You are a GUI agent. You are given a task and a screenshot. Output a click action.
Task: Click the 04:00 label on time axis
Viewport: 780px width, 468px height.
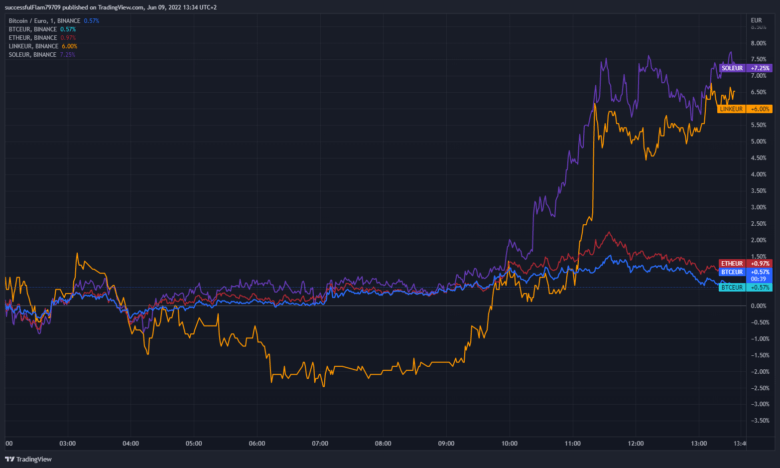point(131,444)
